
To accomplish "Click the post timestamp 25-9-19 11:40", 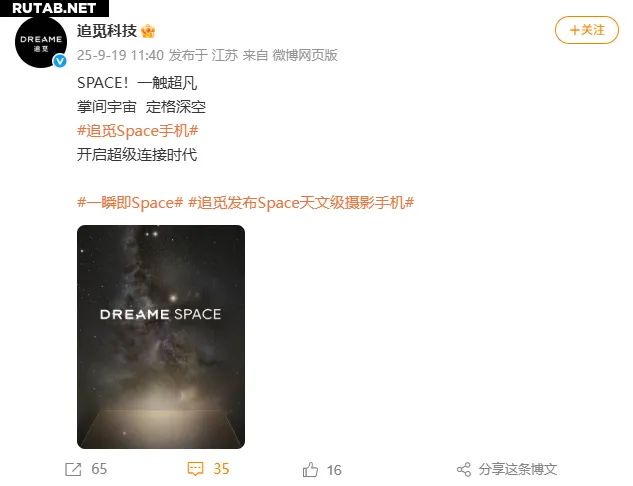I will (120, 55).
